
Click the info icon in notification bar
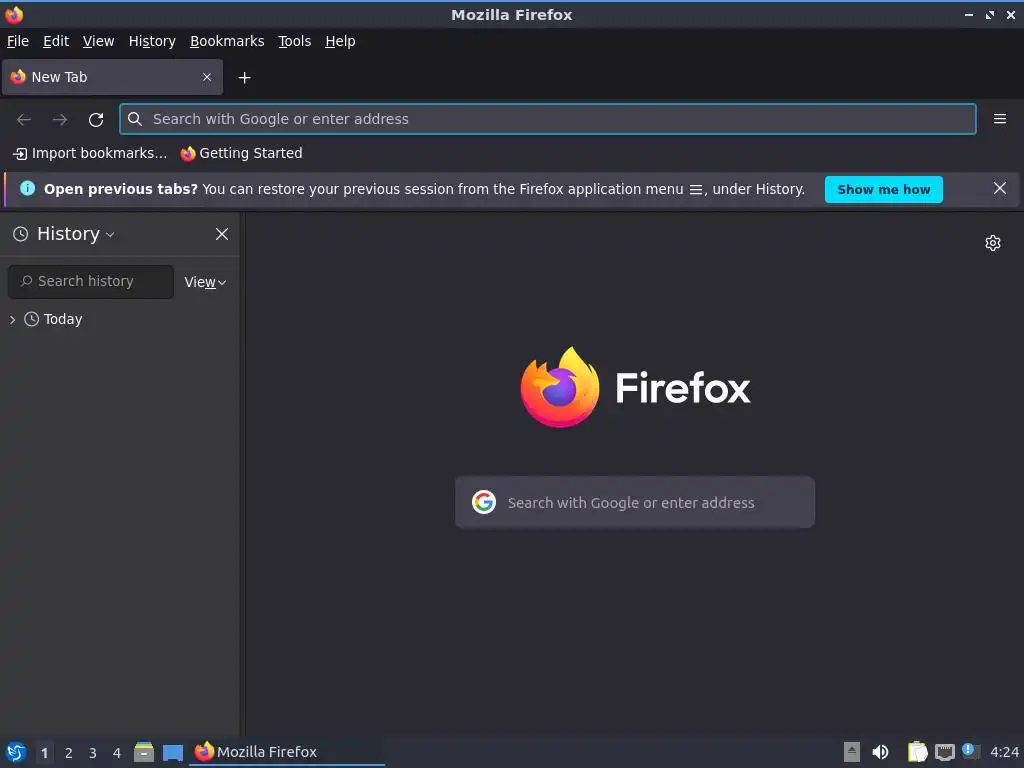click(27, 189)
